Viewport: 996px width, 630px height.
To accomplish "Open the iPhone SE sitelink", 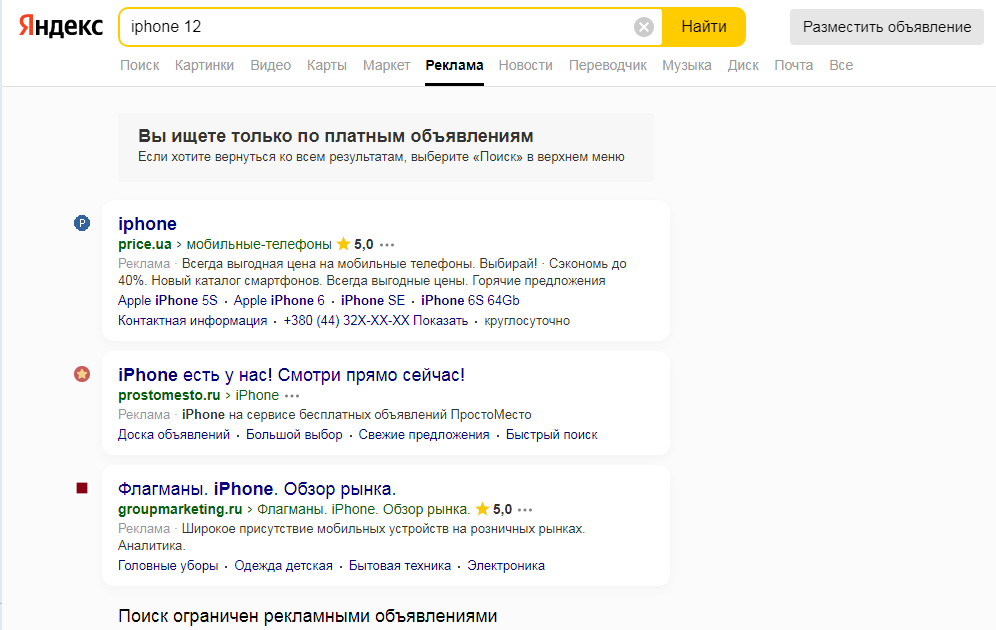I will click(373, 300).
